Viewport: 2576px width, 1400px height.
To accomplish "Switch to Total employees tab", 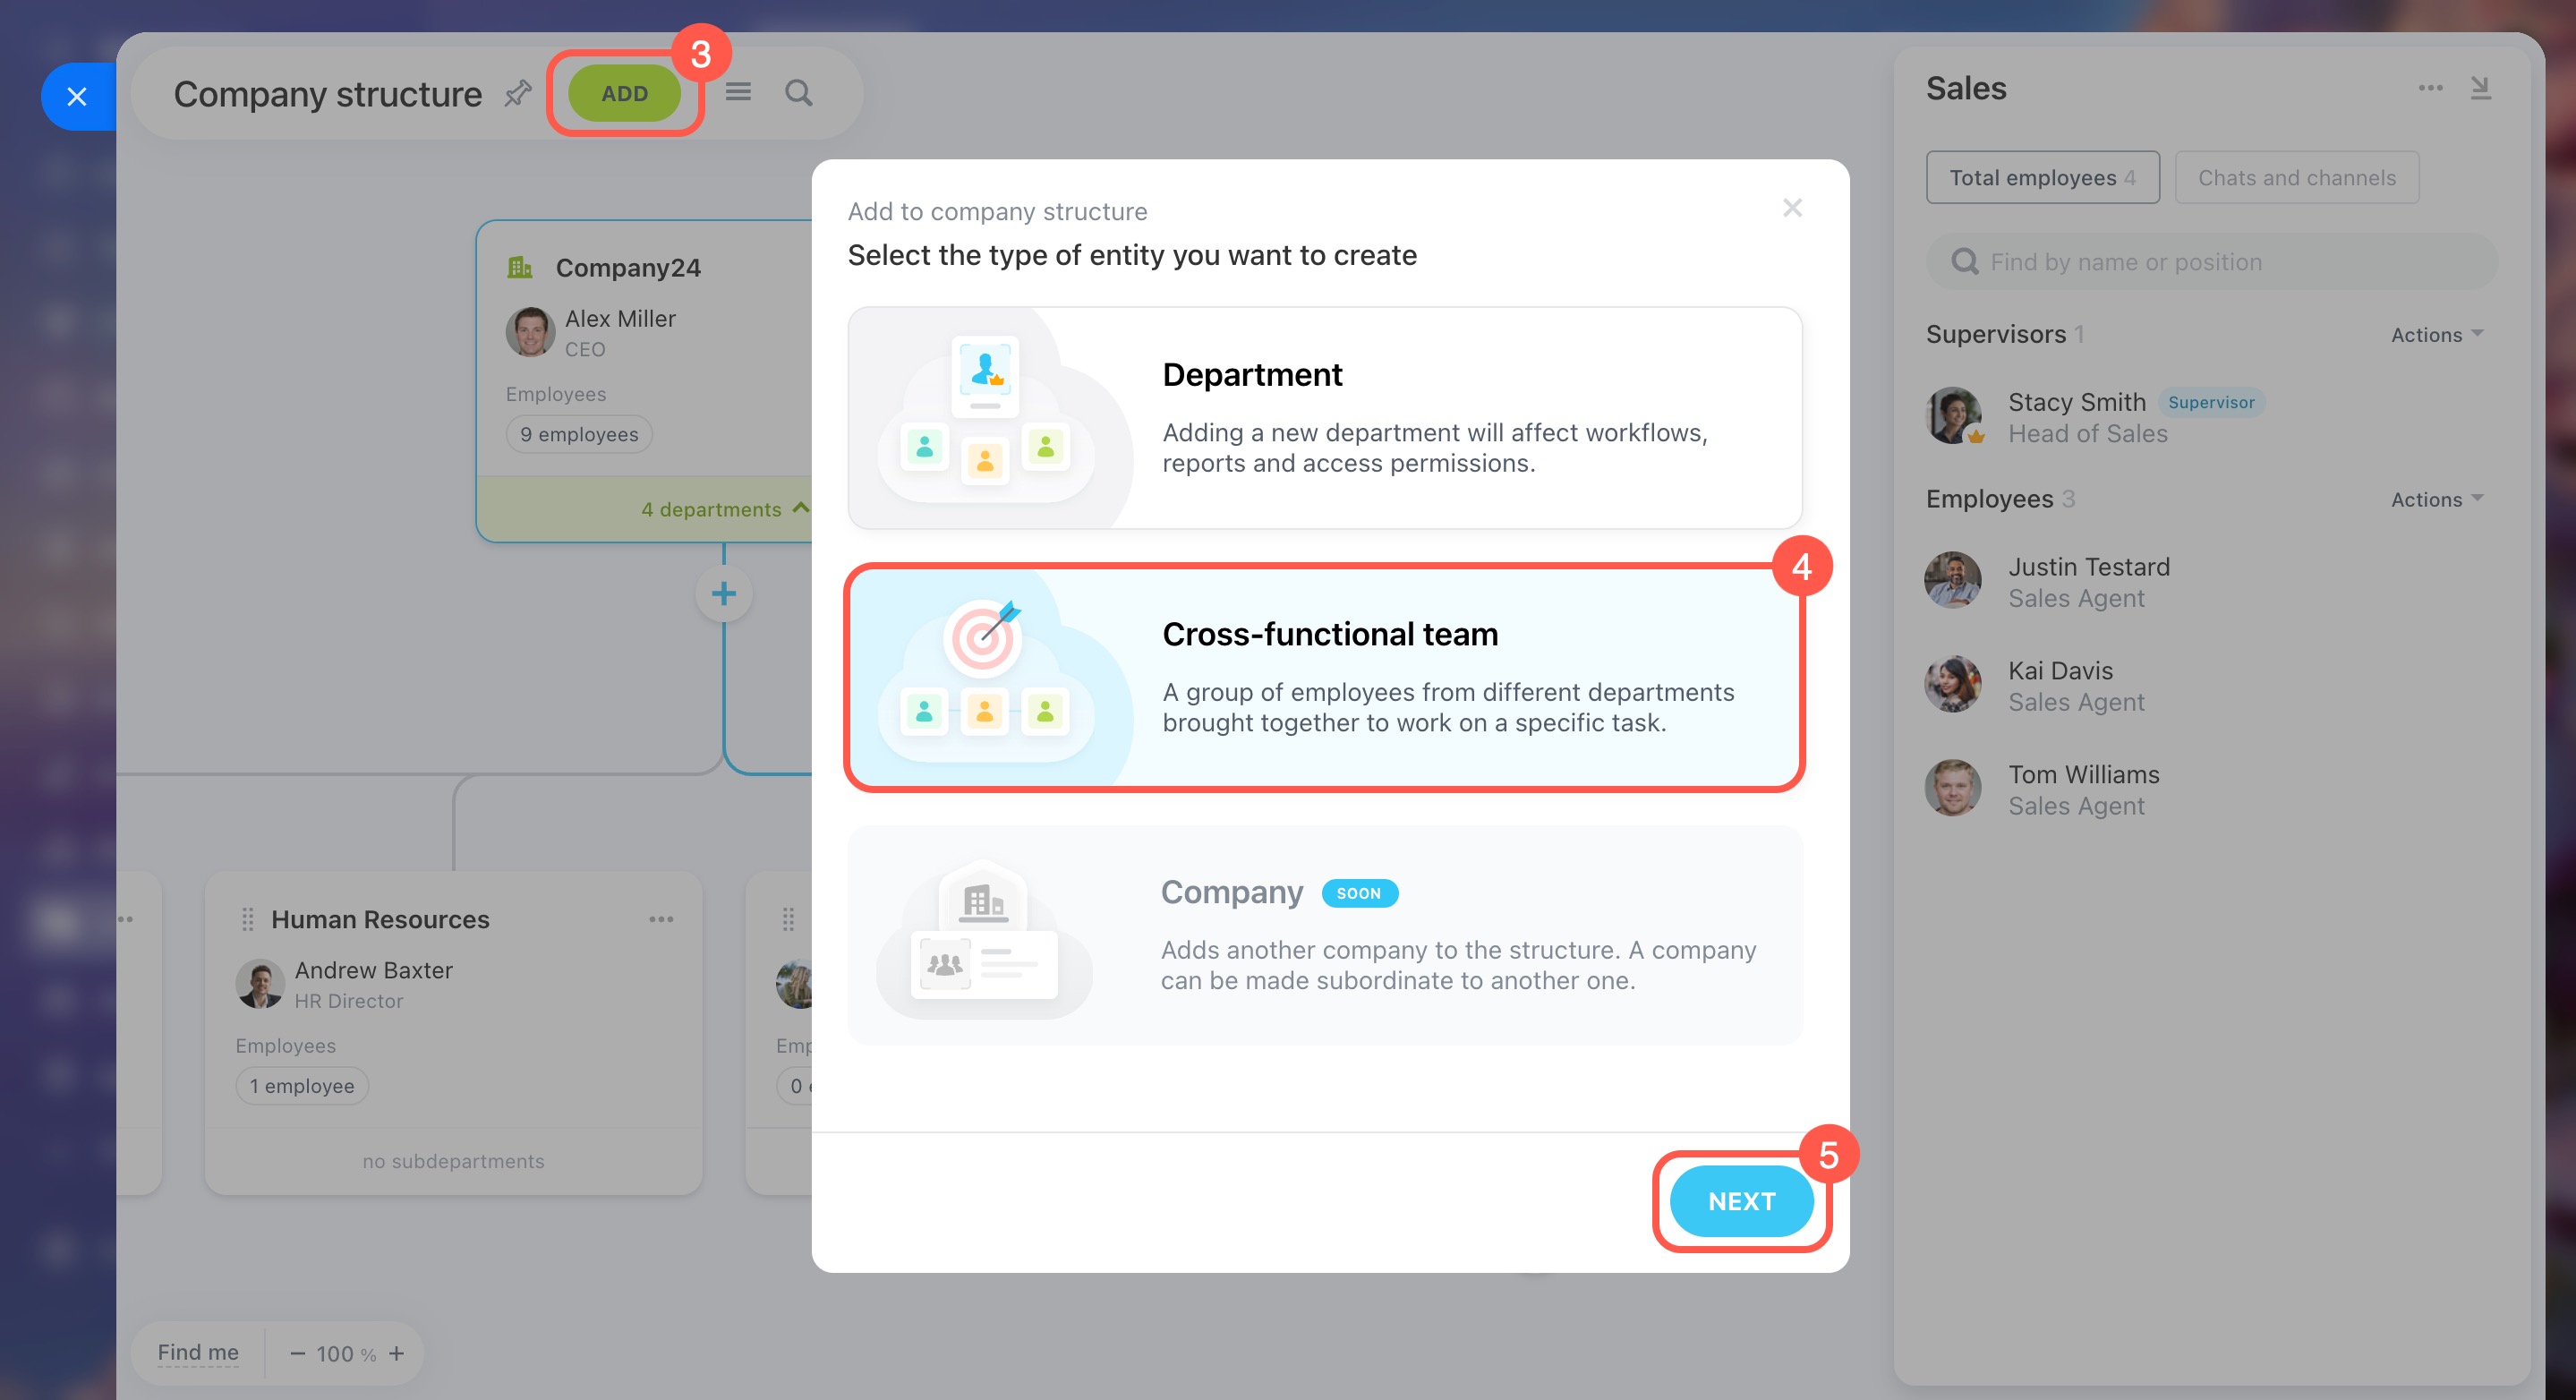I will 2042,178.
